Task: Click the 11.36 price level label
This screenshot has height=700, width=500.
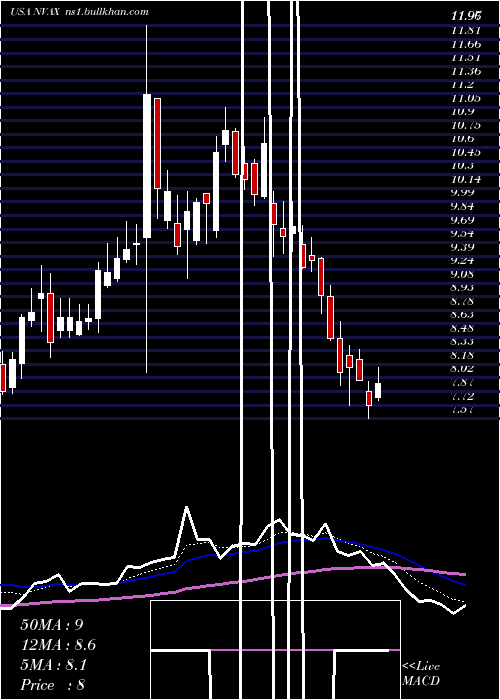Action: tap(466, 71)
